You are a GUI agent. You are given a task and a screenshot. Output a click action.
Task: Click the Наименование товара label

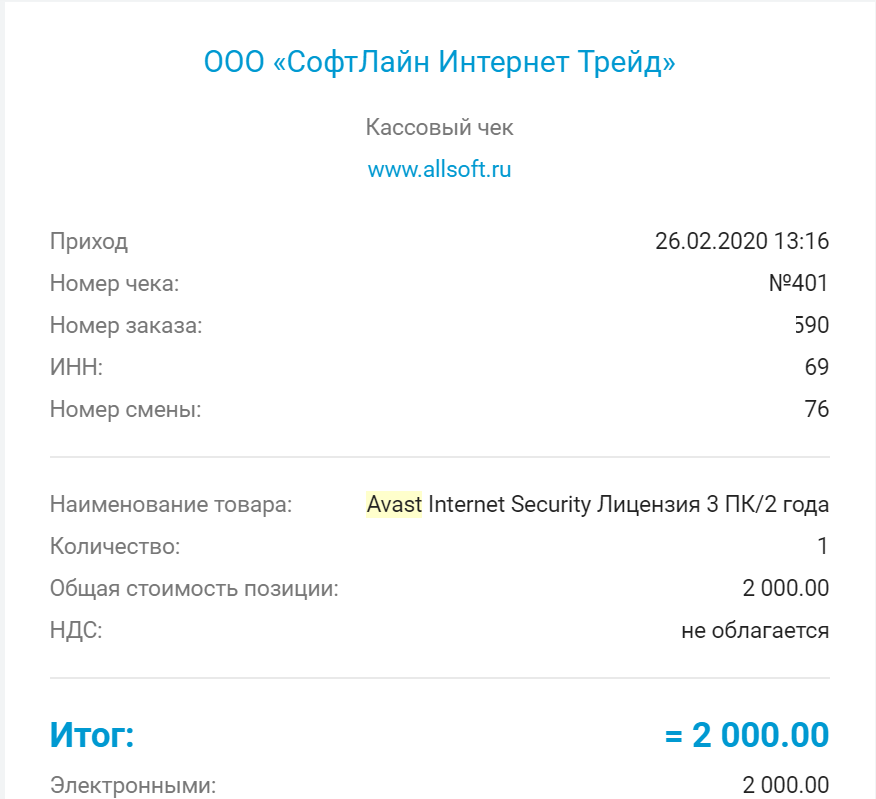(171, 504)
